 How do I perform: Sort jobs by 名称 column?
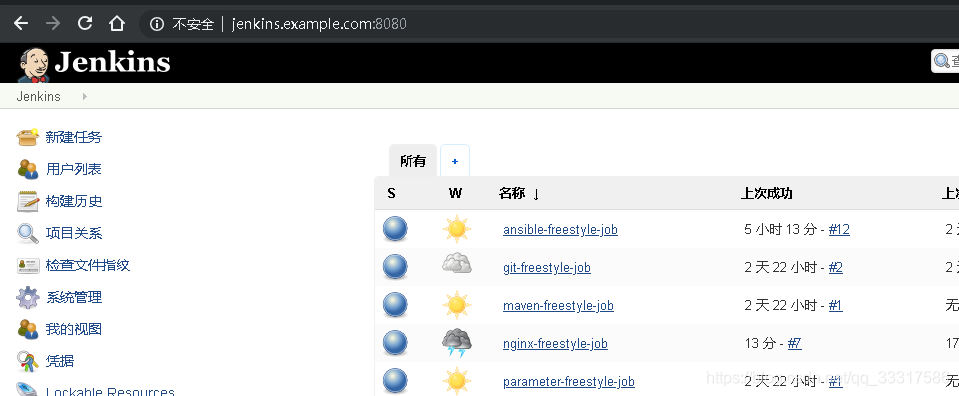(x=519, y=193)
